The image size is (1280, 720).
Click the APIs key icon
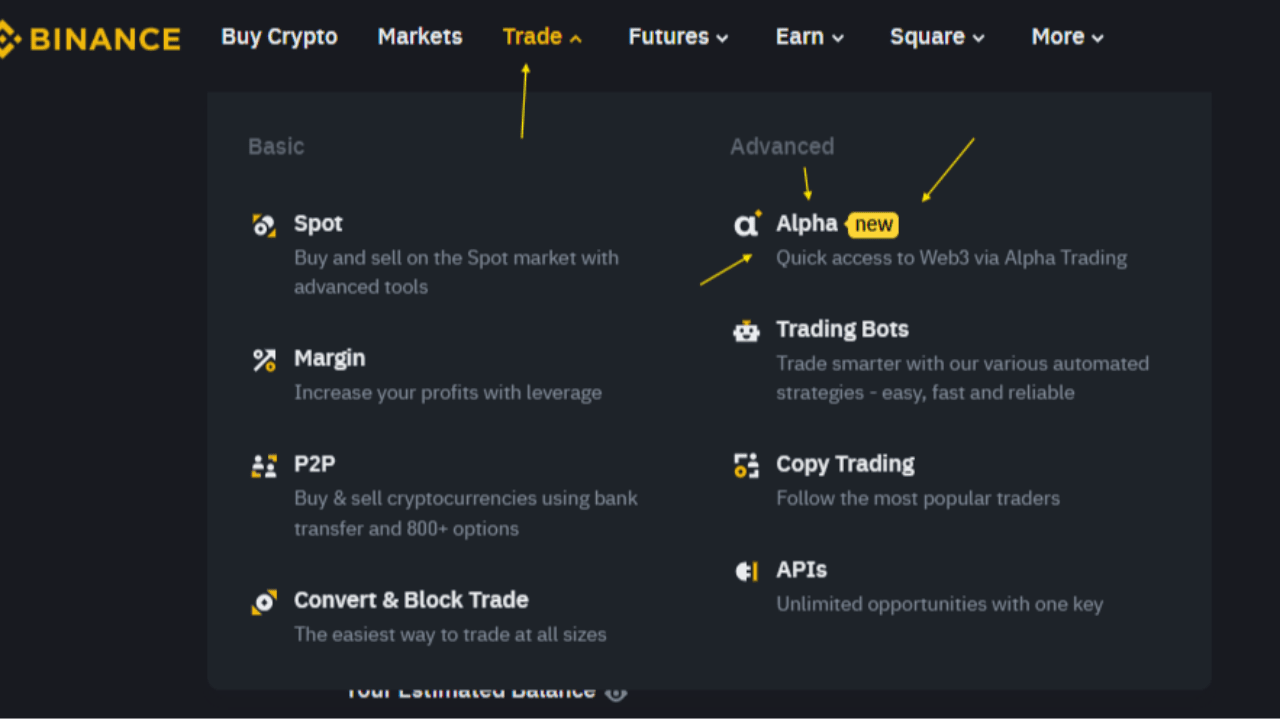click(746, 571)
